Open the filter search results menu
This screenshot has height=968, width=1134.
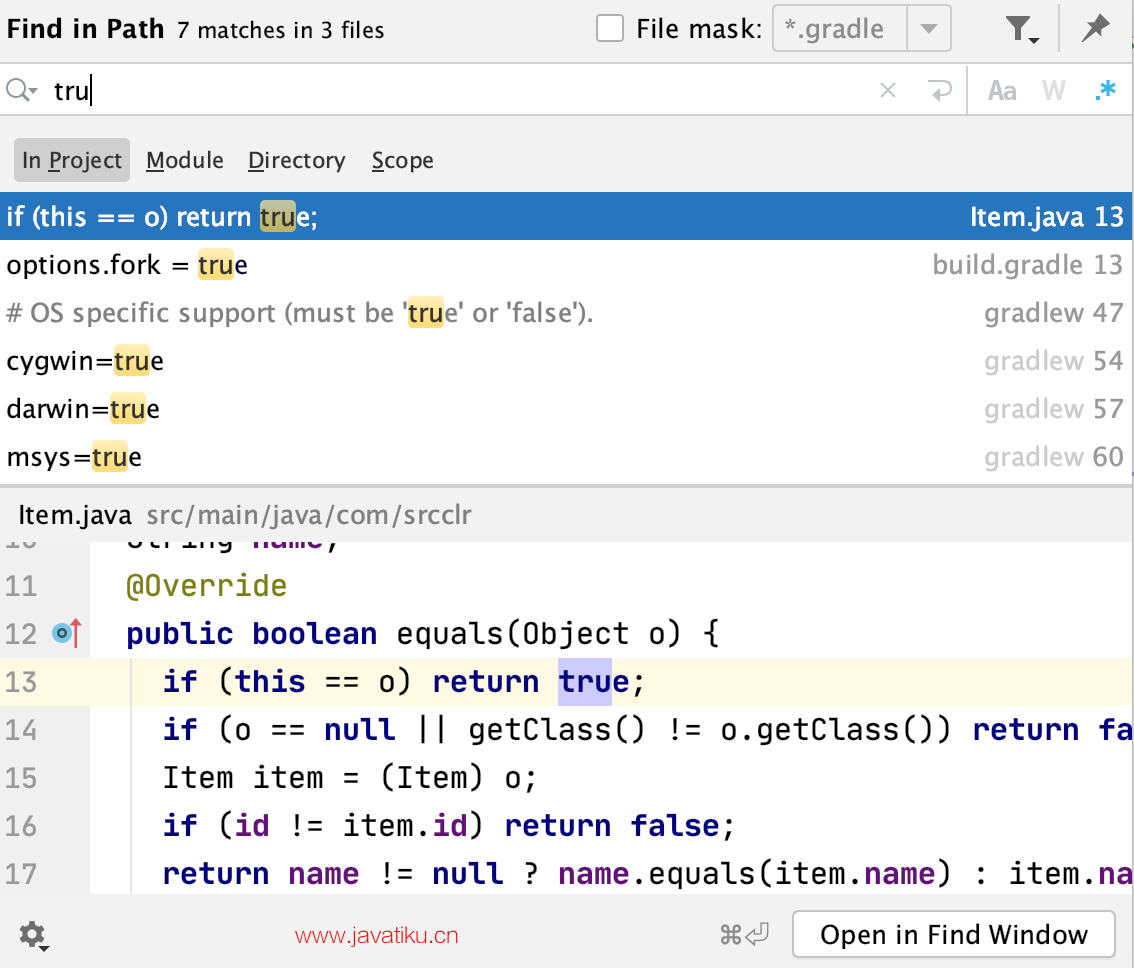[x=1021, y=30]
